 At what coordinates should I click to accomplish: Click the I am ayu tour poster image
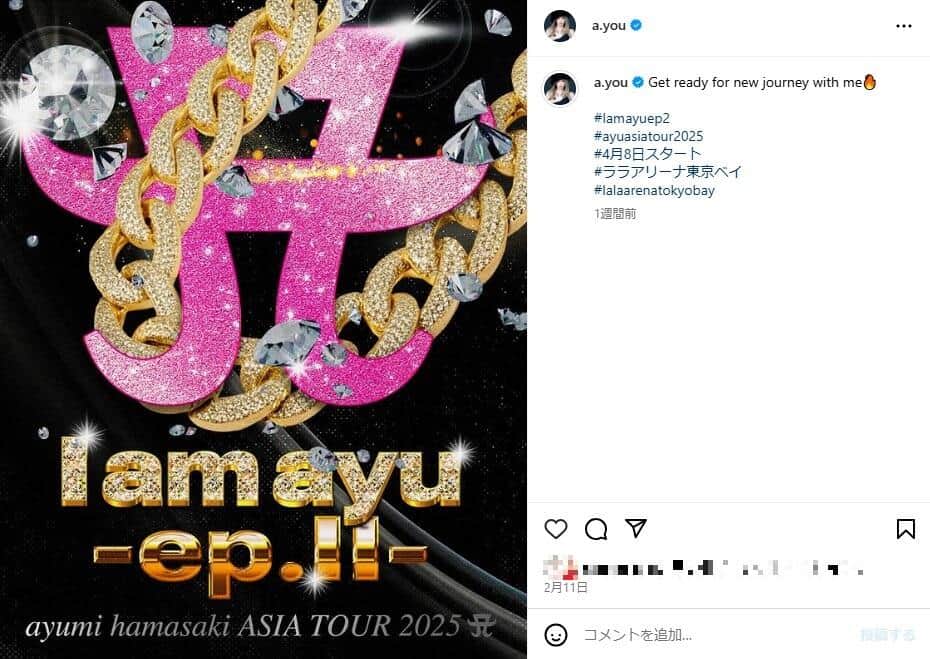point(263,329)
